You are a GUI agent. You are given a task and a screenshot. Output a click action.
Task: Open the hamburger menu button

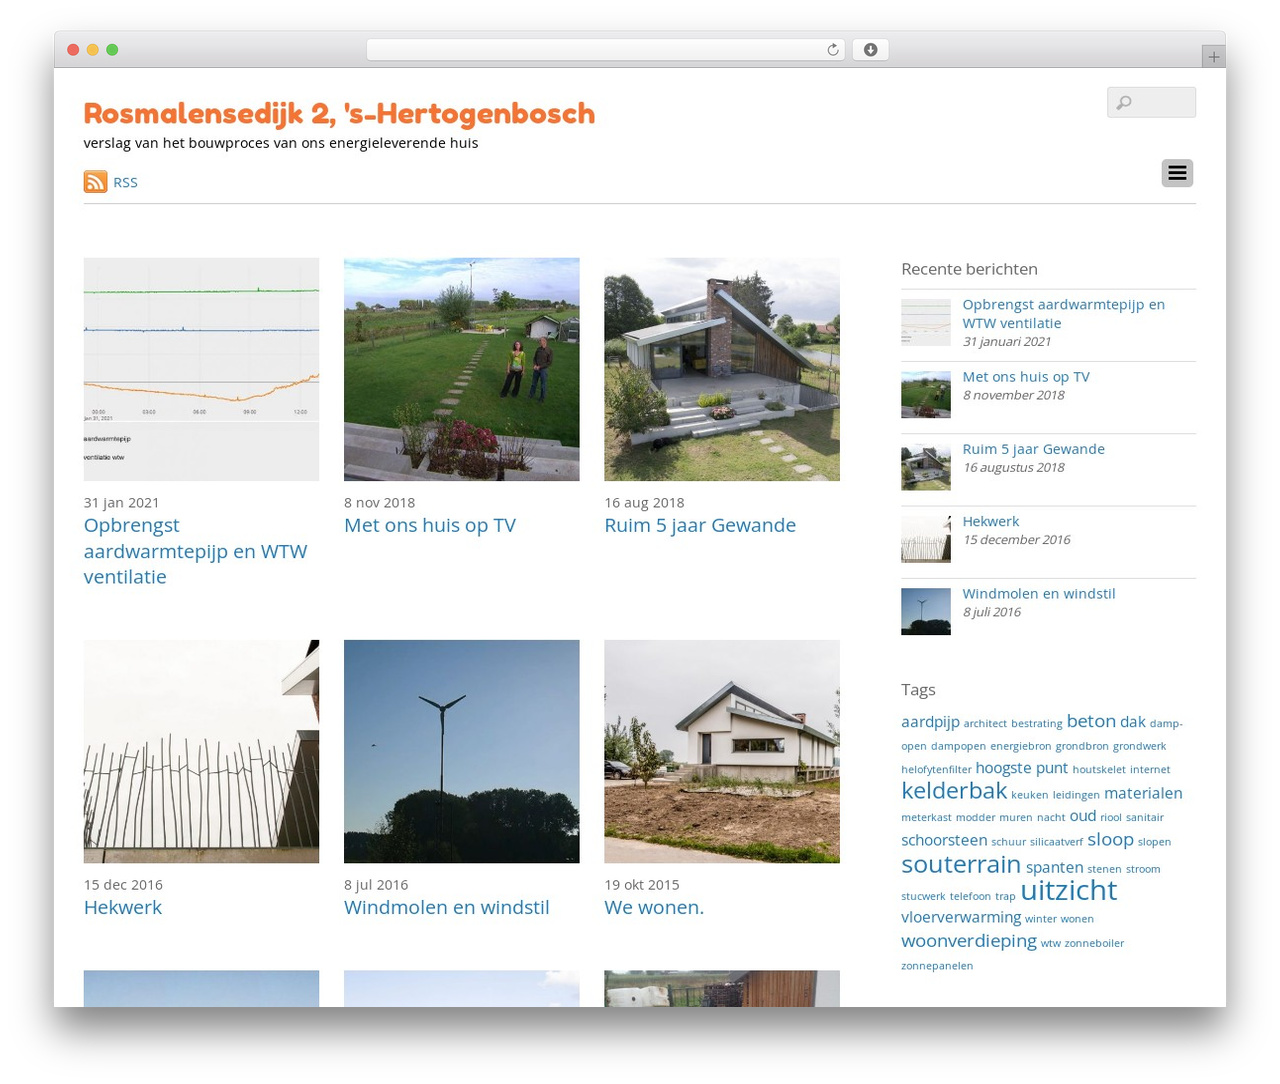pyautogui.click(x=1177, y=173)
